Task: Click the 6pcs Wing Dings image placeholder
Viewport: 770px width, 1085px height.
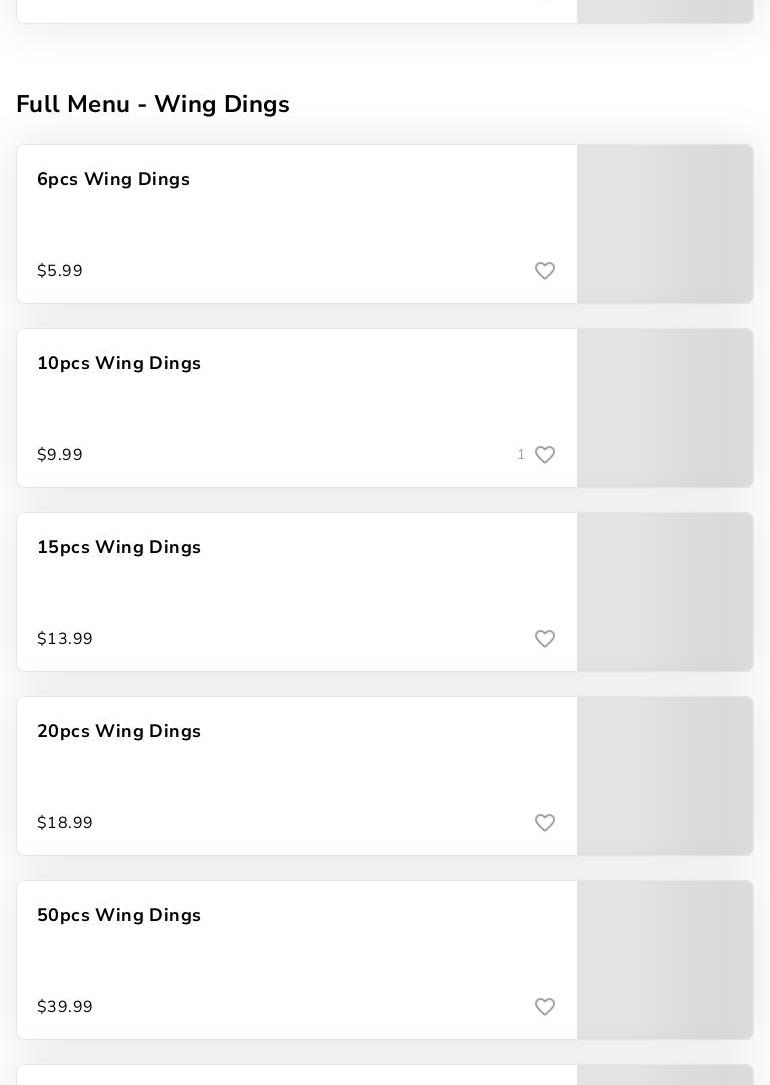Action: [x=665, y=224]
